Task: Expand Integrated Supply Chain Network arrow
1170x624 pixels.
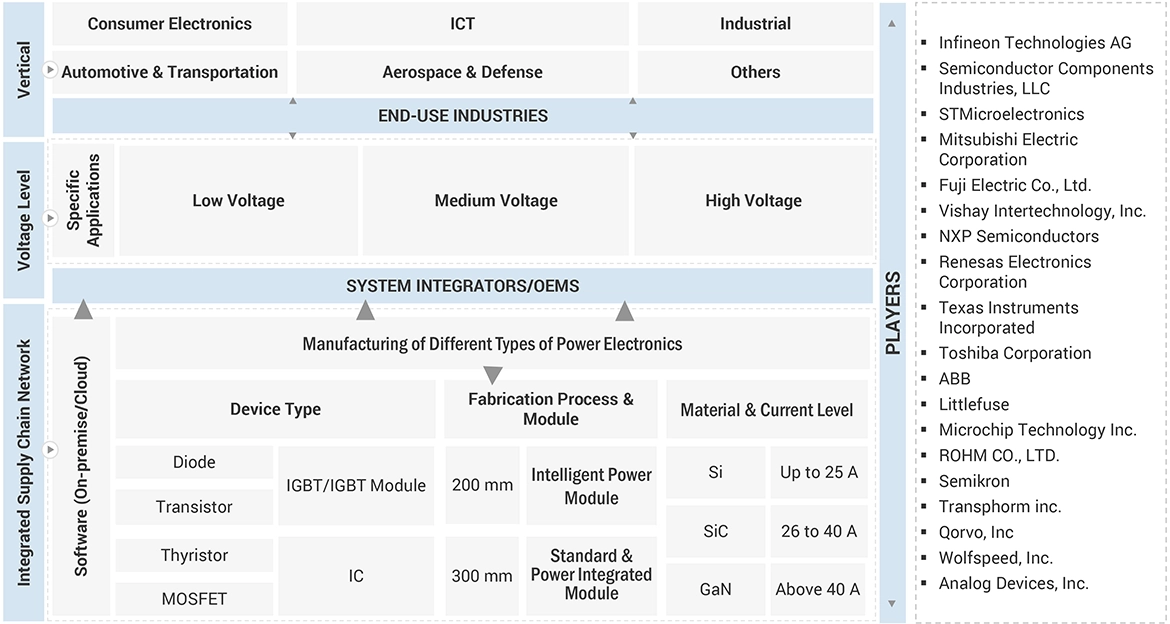Action: coord(50,451)
